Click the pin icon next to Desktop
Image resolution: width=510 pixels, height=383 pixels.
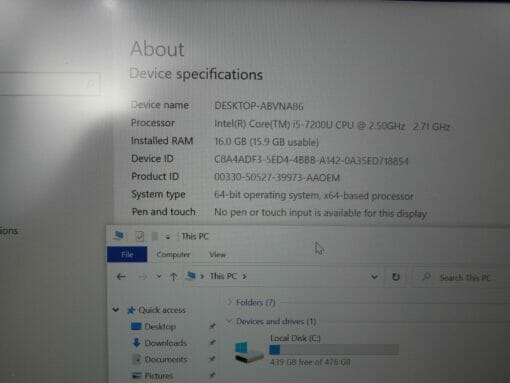tap(212, 326)
